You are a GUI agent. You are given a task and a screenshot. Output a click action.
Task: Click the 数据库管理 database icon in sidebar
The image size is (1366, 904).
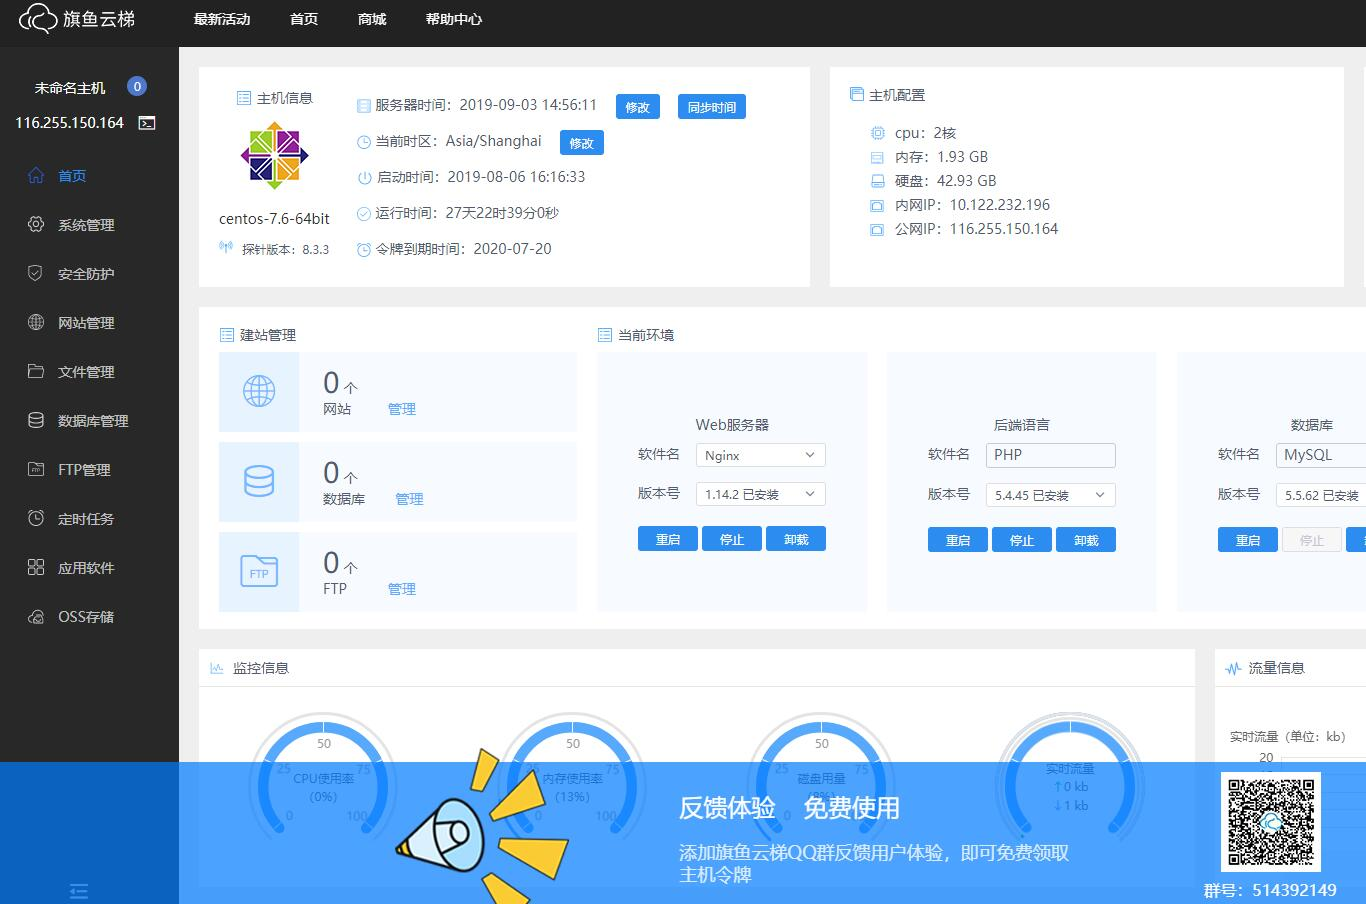click(36, 420)
